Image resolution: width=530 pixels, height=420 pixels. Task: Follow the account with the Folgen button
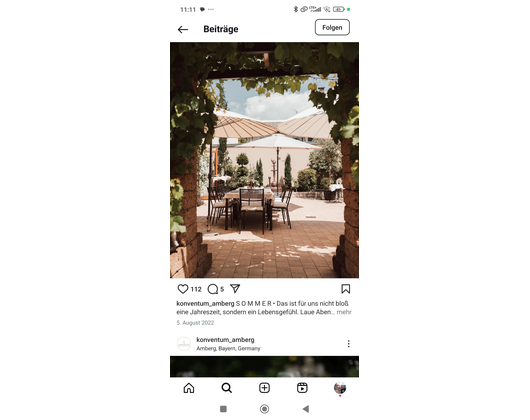tap(332, 27)
